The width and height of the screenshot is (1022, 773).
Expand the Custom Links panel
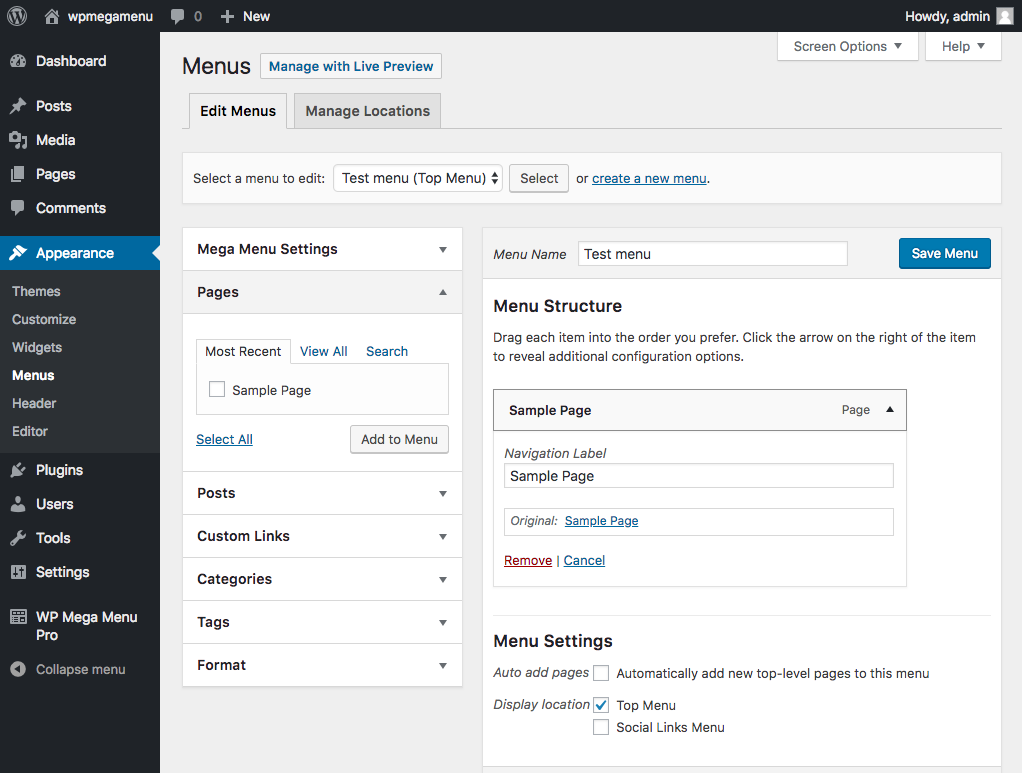[323, 536]
